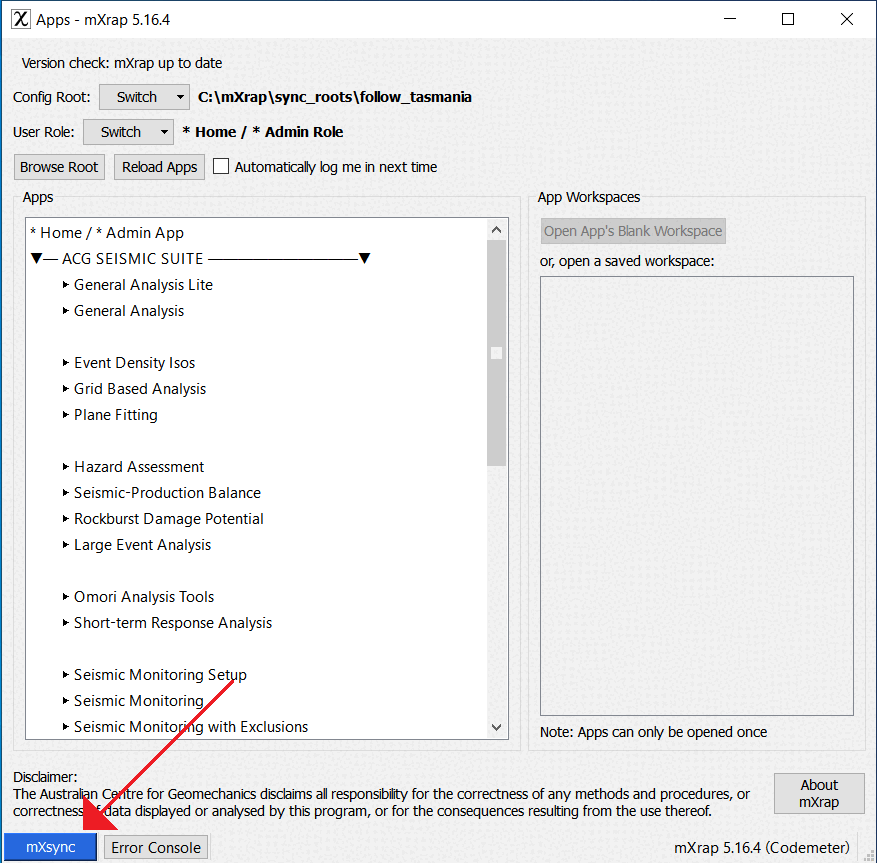Expand the Seismic-Production Balance arrow
The image size is (877, 863).
point(65,493)
